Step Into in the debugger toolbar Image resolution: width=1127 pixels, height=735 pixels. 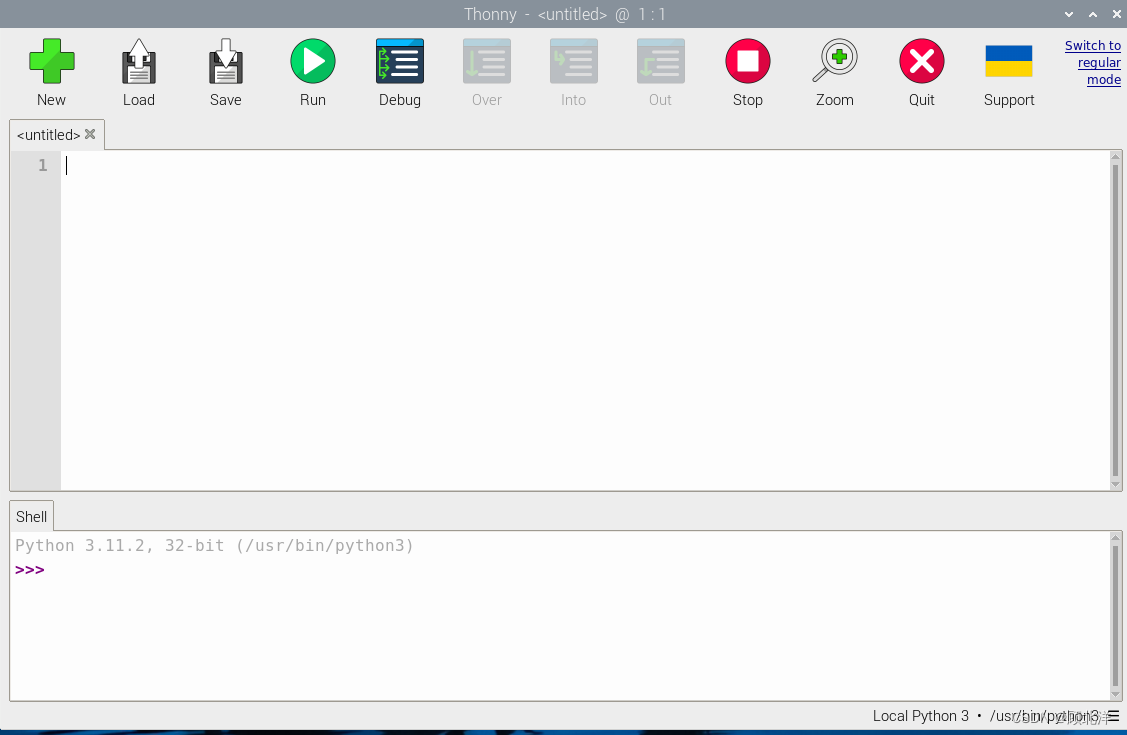point(574,62)
